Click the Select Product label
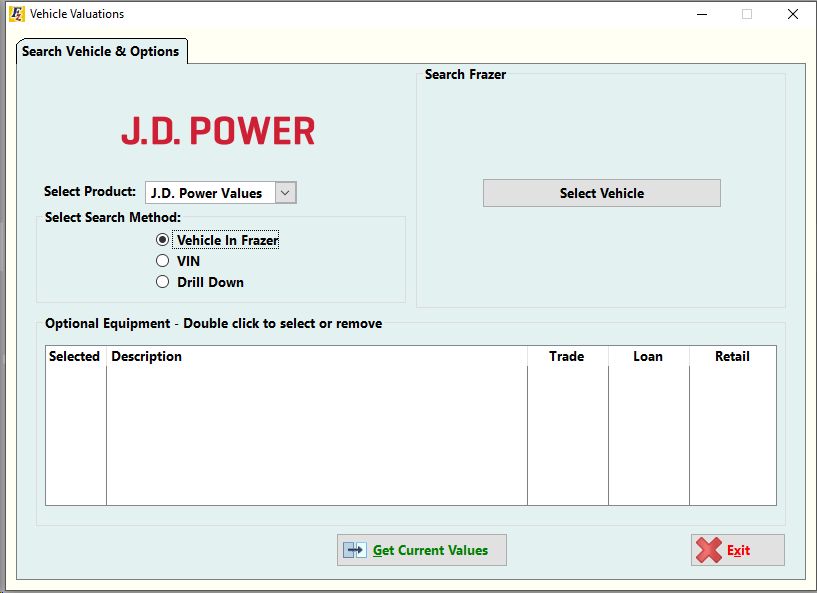This screenshot has height=593, width=817. pos(90,191)
